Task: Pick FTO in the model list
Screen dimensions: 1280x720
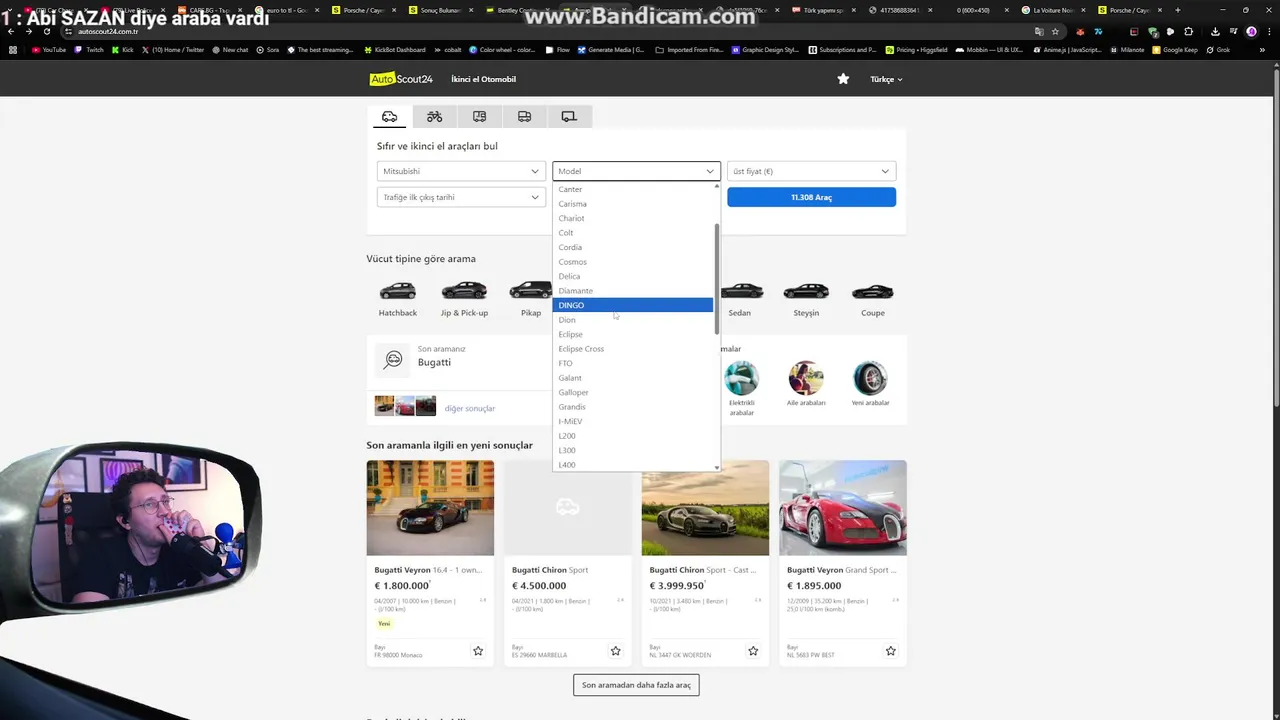Action: [632, 363]
